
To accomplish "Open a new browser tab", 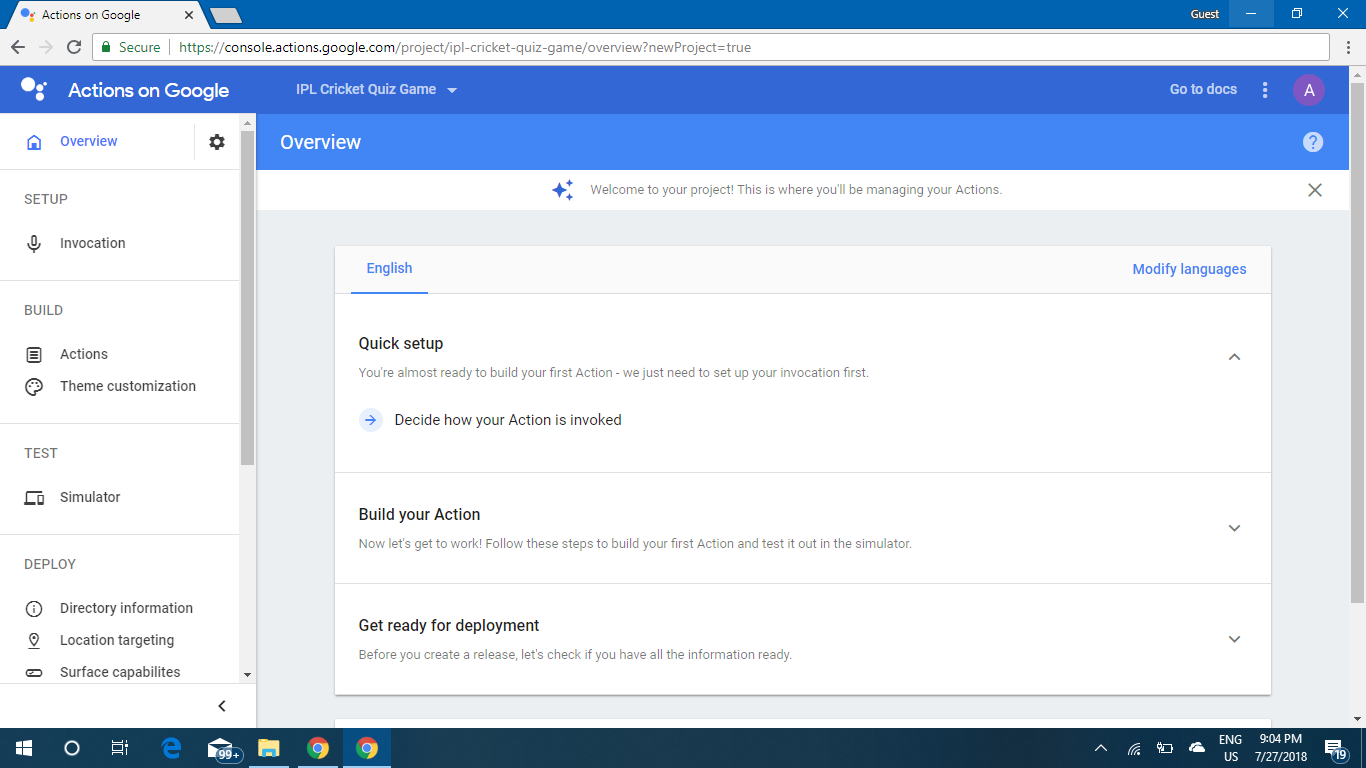I will coord(226,15).
